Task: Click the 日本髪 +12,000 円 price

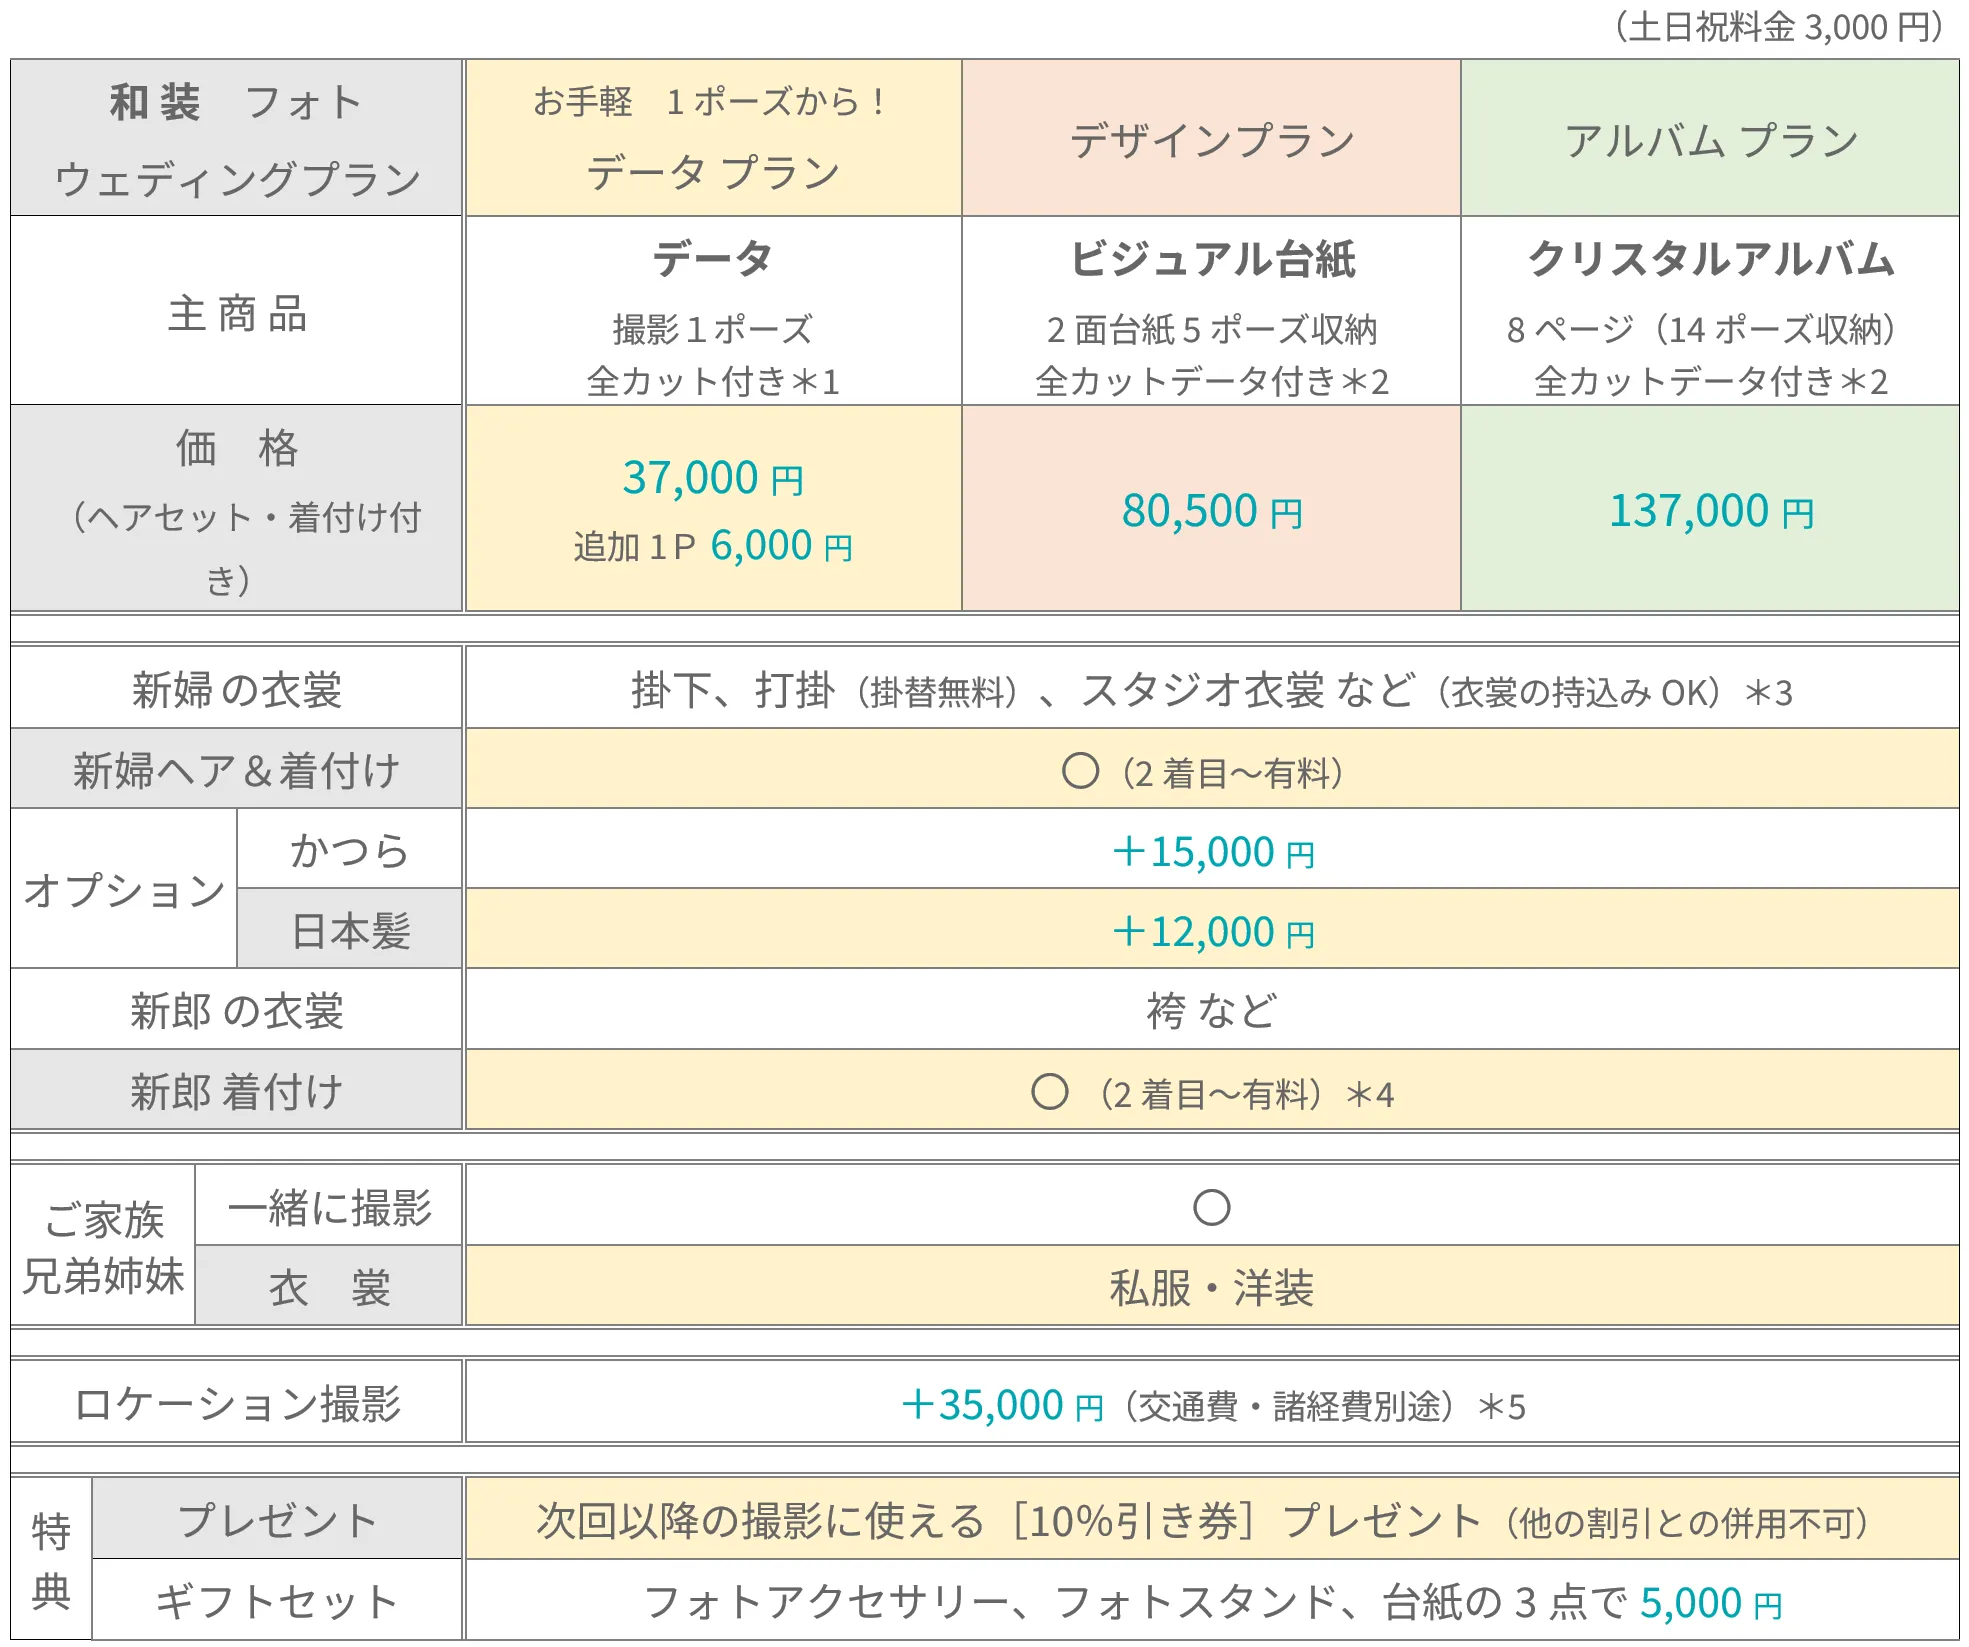Action: coord(1212,932)
